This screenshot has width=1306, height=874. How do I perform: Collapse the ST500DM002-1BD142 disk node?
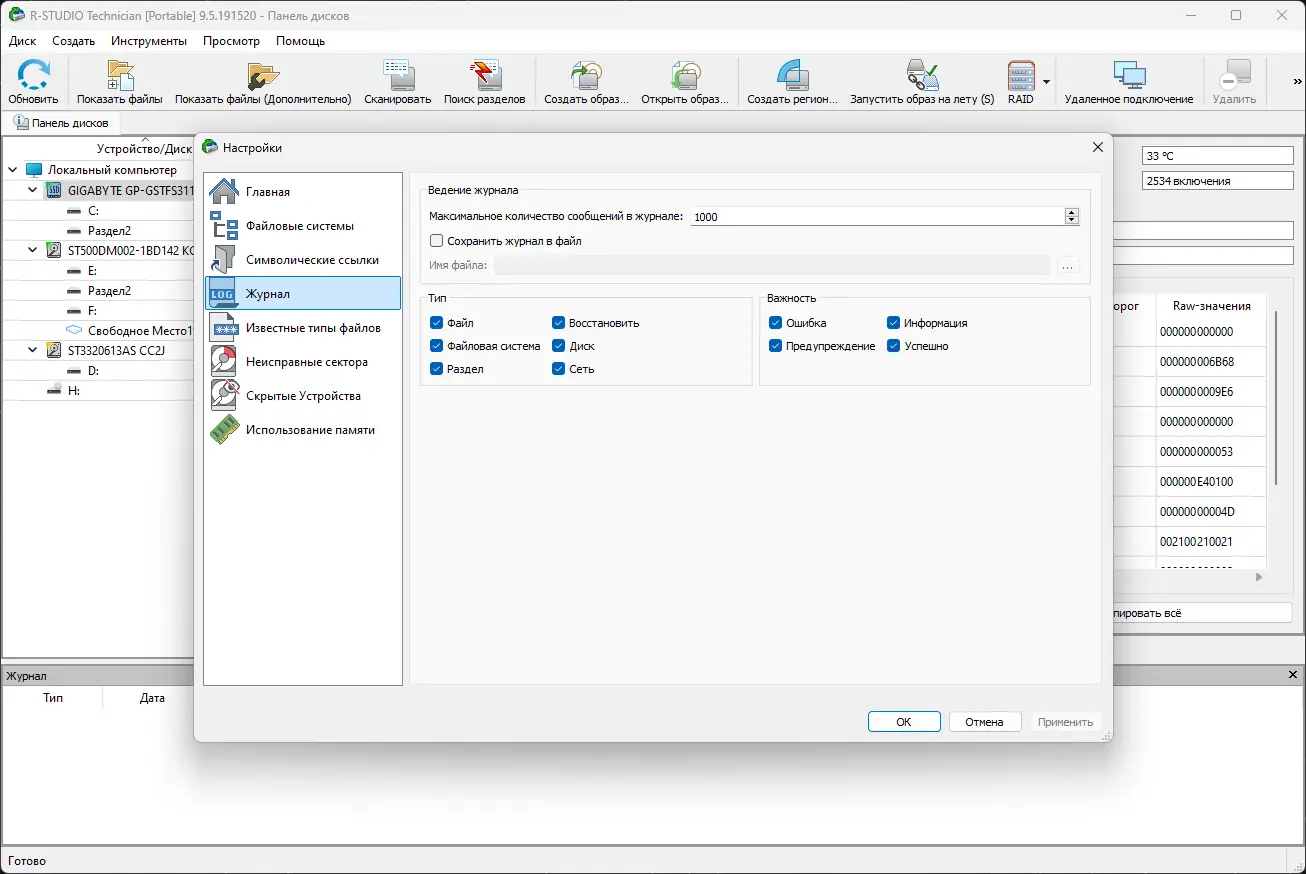click(32, 250)
